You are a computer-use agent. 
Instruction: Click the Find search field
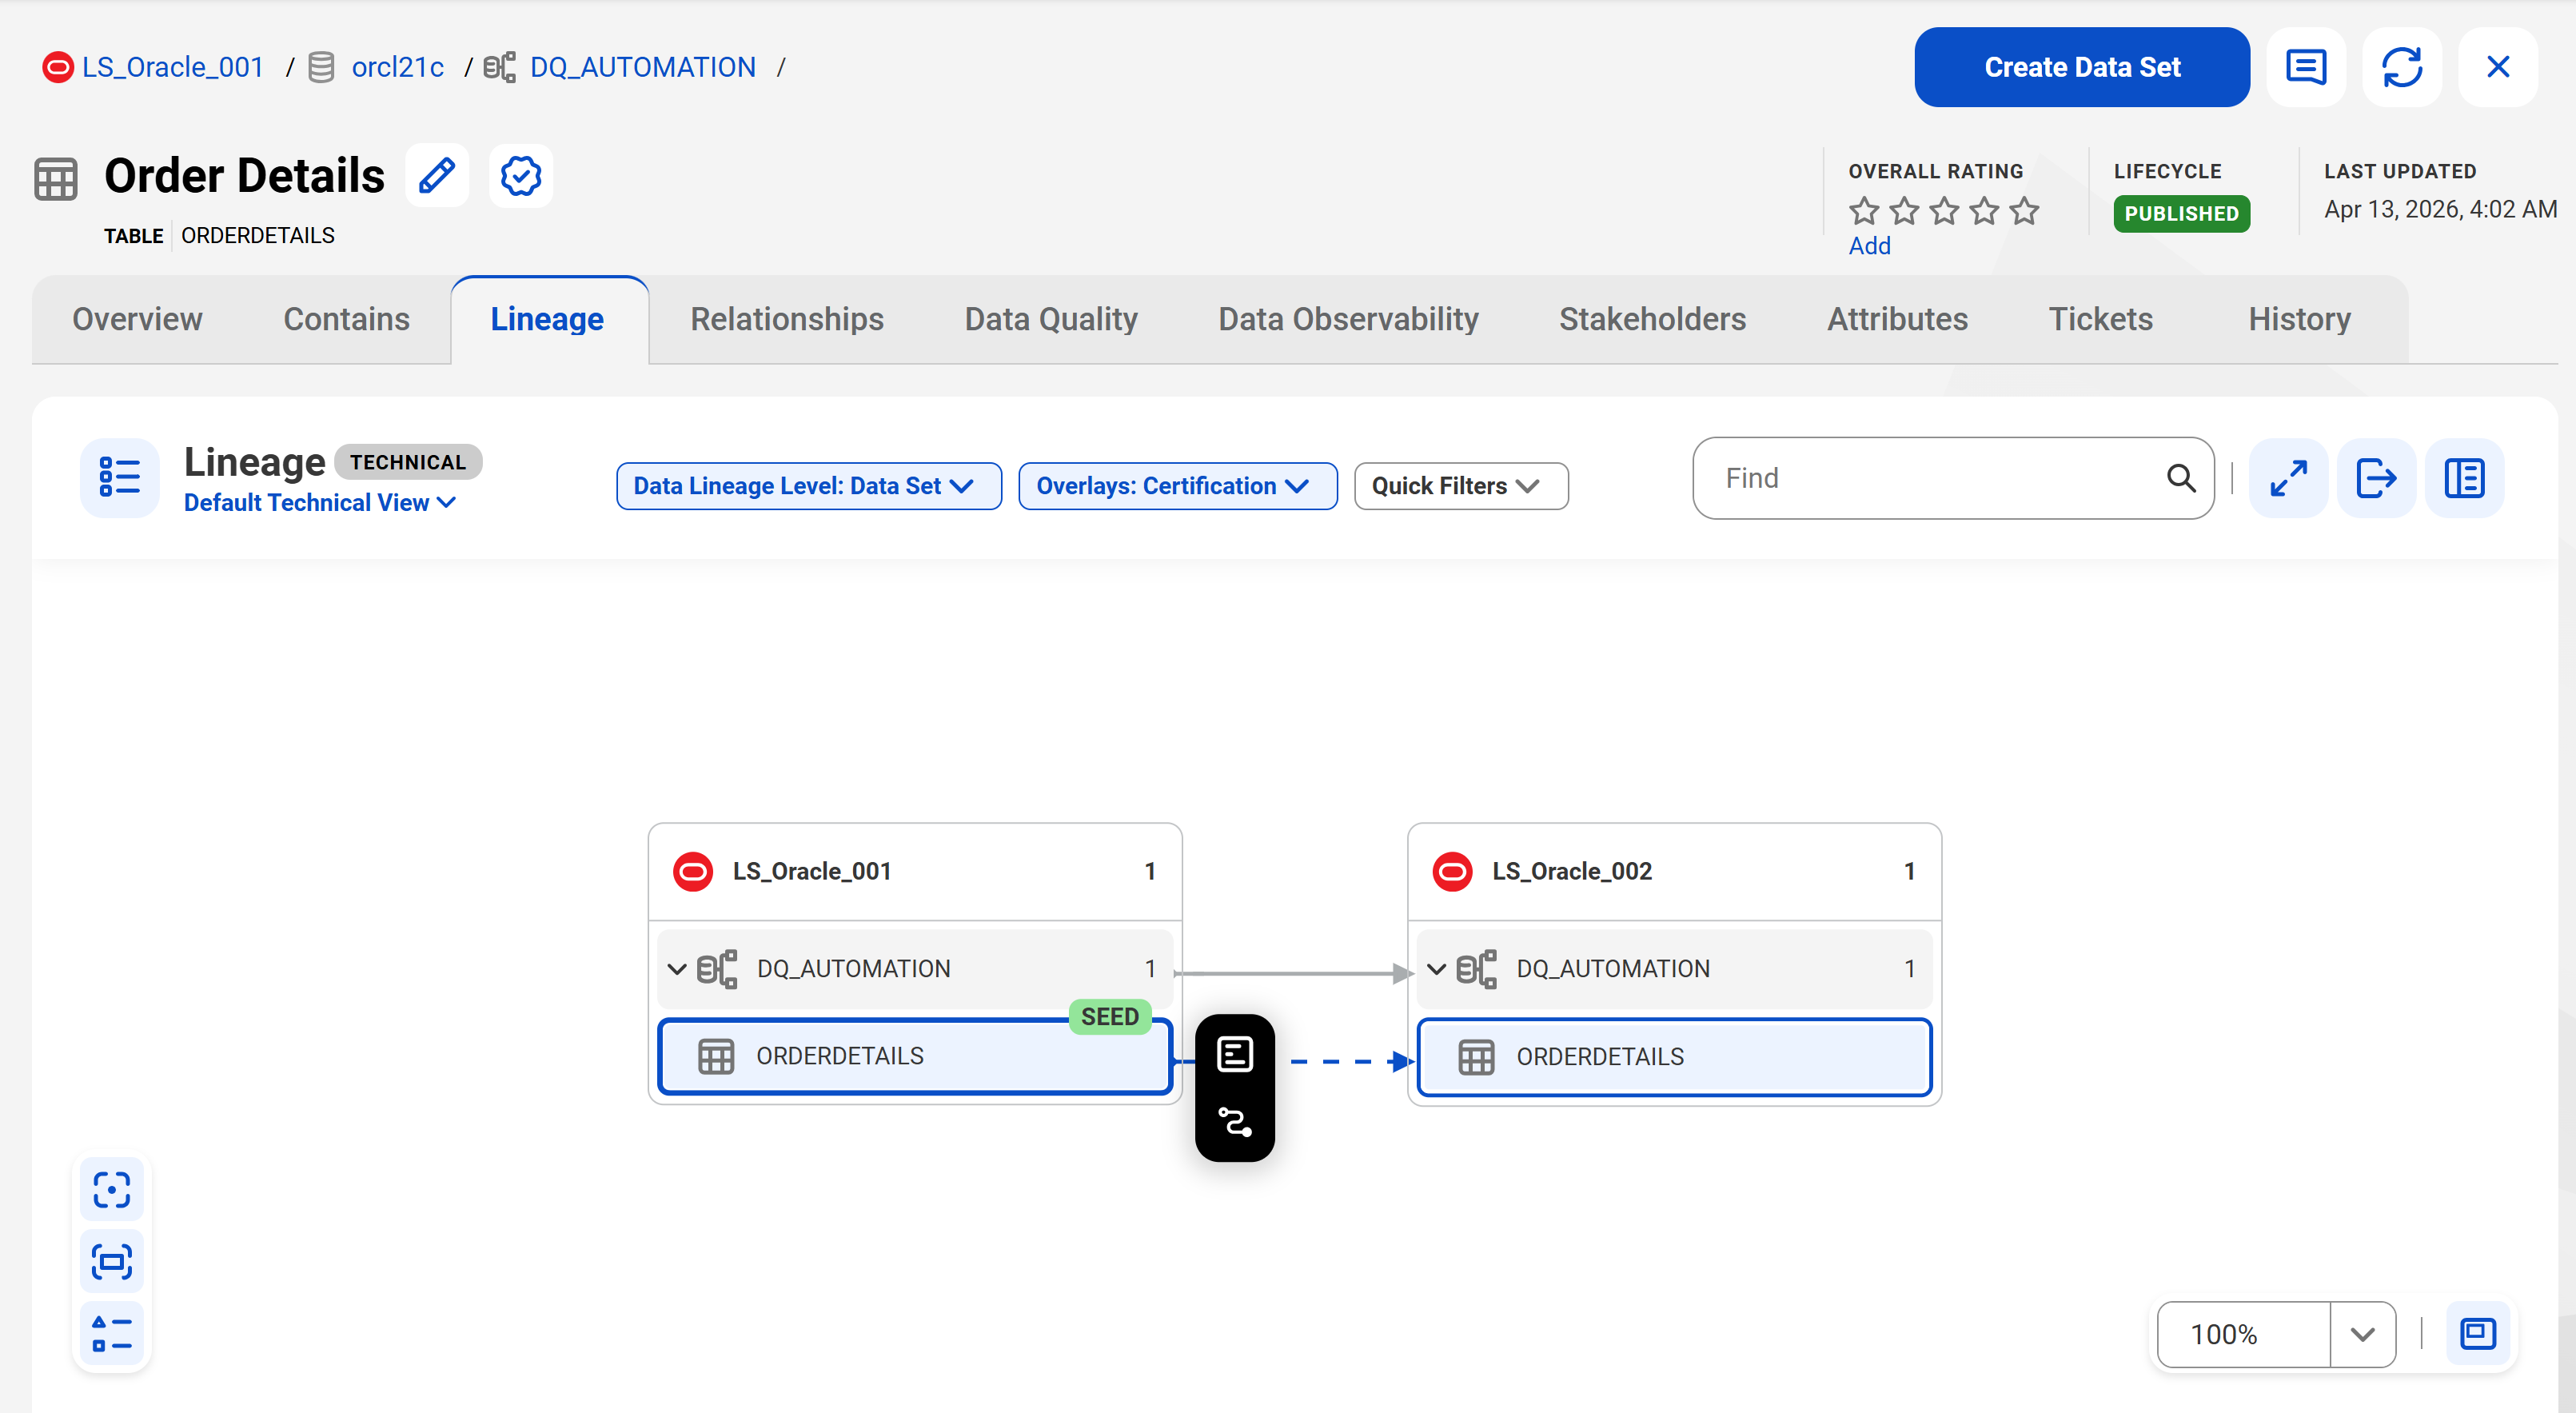click(x=1953, y=478)
